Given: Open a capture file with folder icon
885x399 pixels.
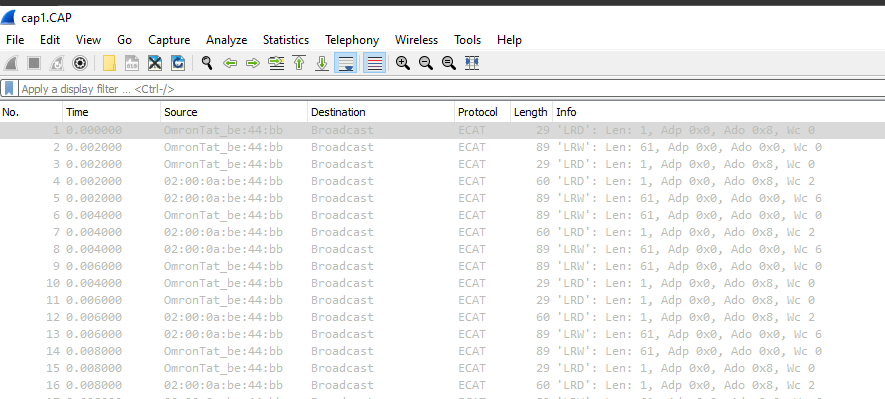Looking at the screenshot, I should 109,63.
